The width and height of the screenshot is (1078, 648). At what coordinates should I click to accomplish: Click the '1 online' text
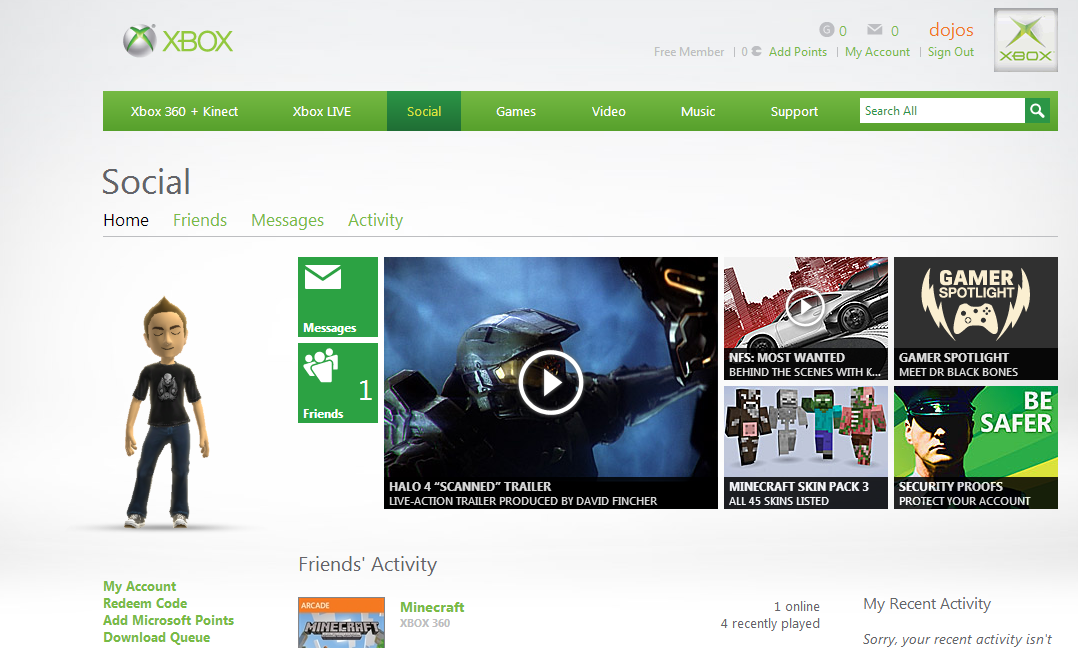[797, 607]
